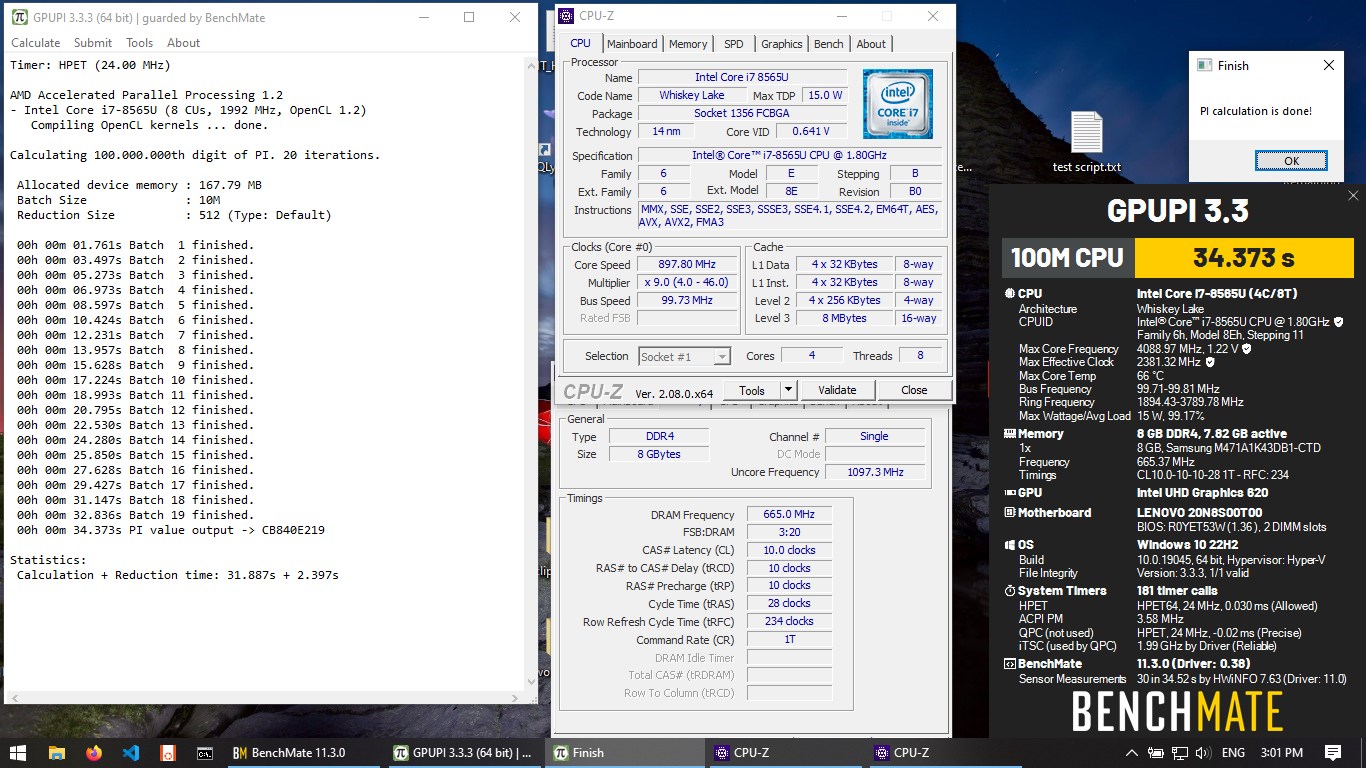Close the BenchMate result overlay
The height and width of the screenshot is (768, 1366).
coord(1353,196)
